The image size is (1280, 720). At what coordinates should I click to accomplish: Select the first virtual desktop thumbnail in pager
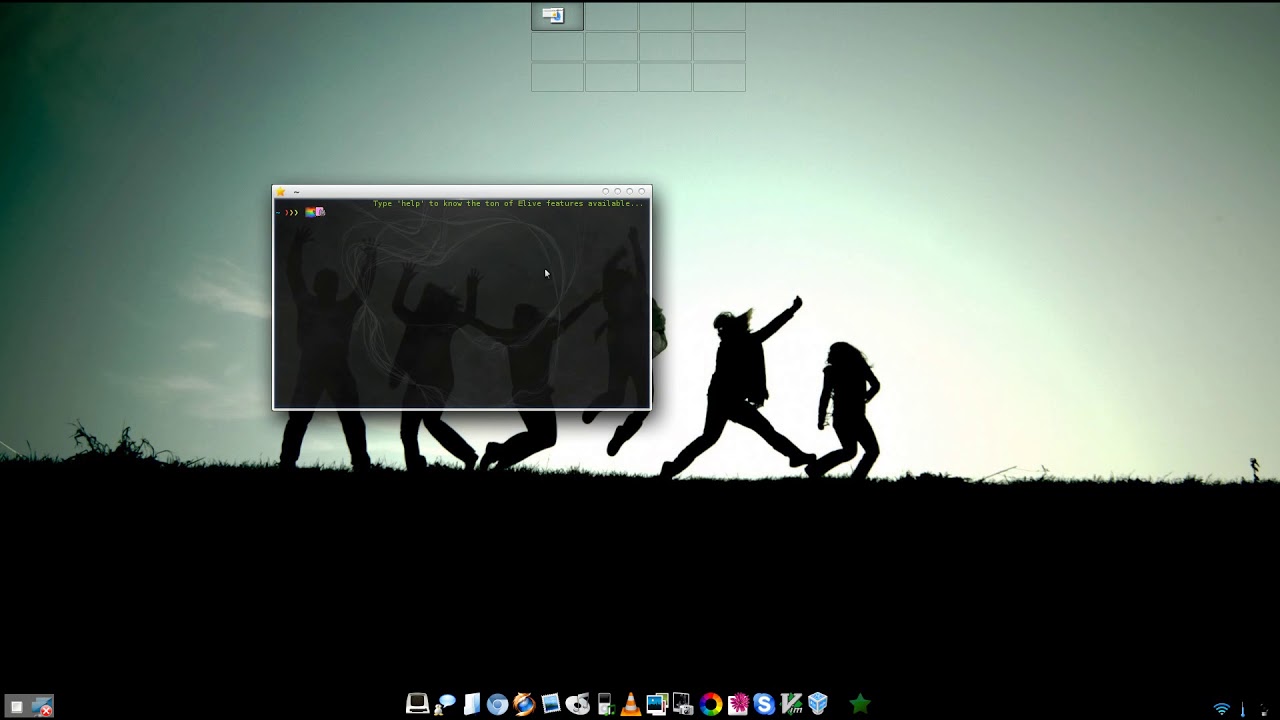[557, 16]
